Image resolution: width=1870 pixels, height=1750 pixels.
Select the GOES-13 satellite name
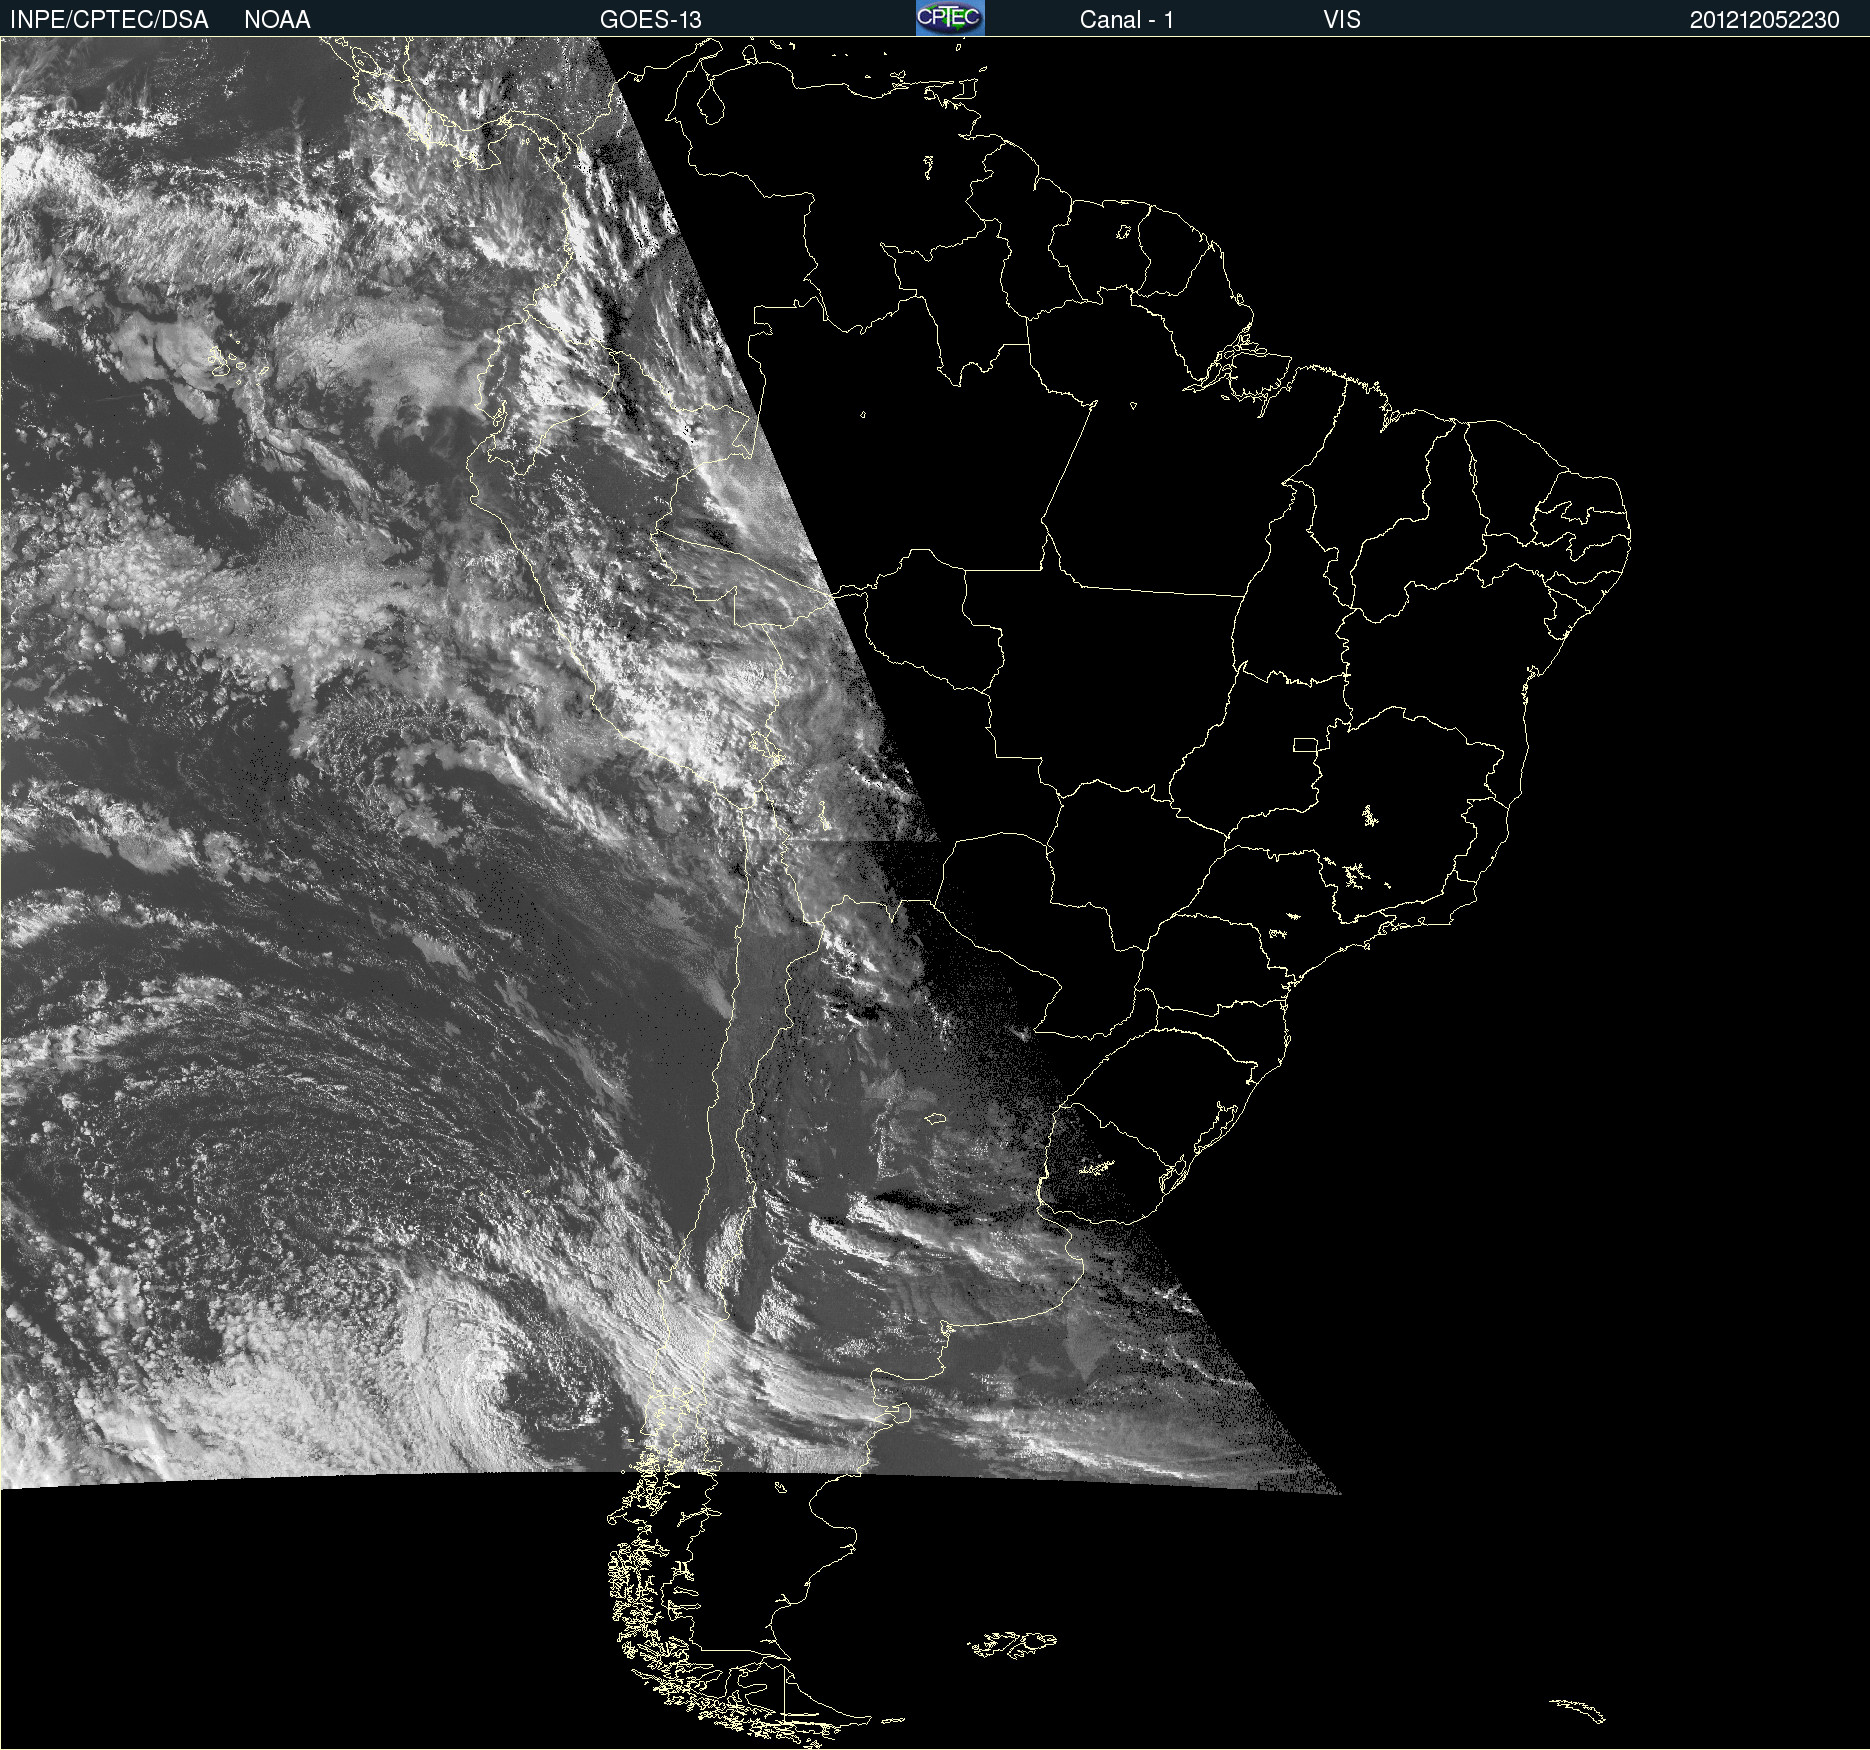tap(650, 19)
